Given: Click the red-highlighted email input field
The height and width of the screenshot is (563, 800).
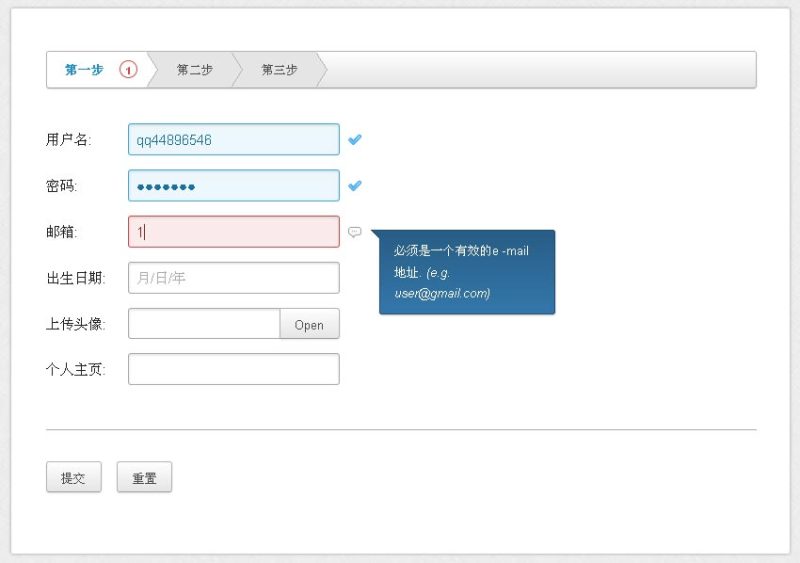Looking at the screenshot, I should pyautogui.click(x=233, y=232).
